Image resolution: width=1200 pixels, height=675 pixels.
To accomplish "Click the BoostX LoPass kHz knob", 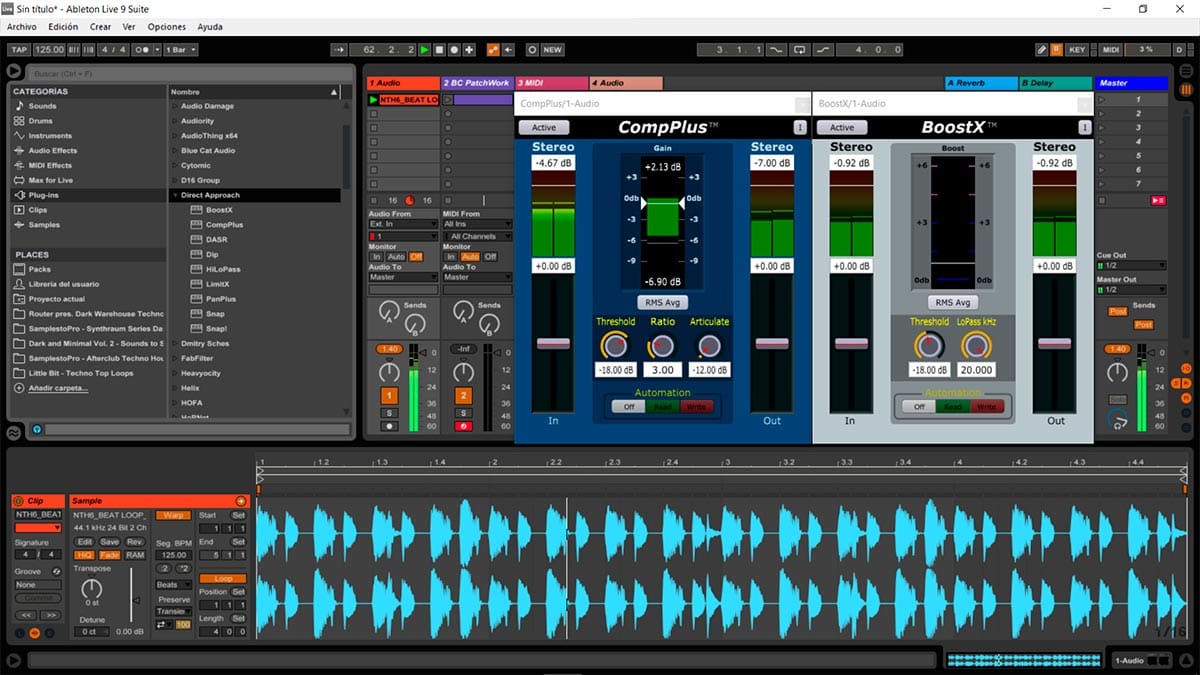I will 977,346.
